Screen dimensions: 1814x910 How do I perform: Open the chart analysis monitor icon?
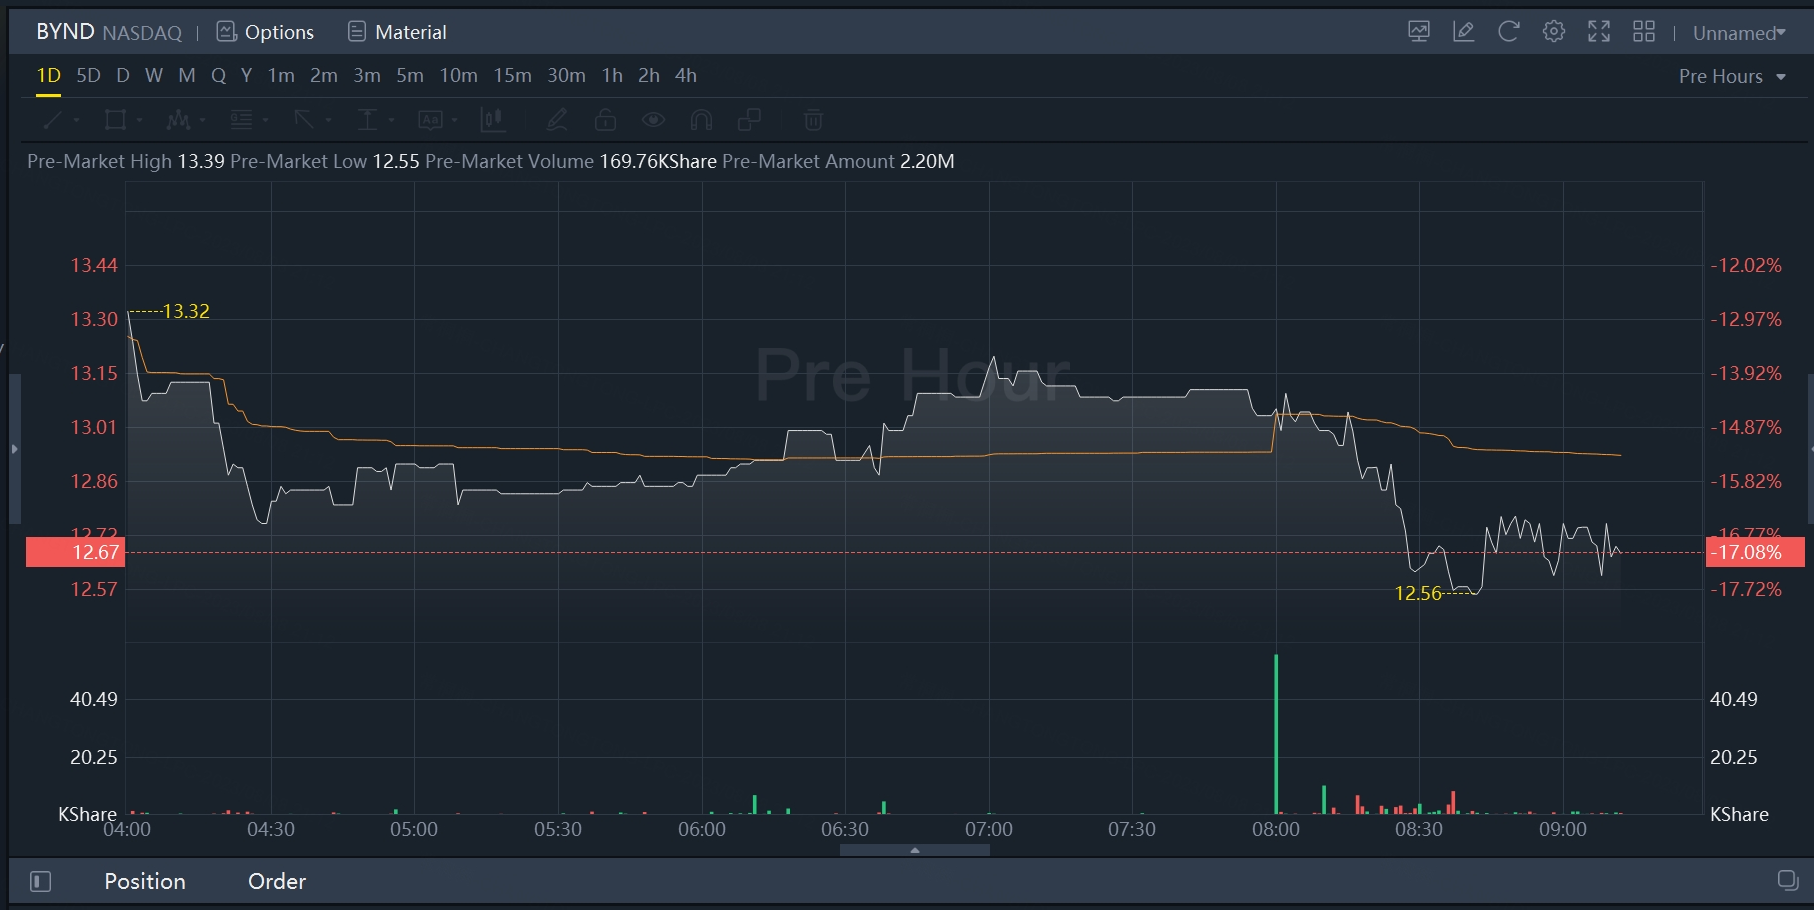(1418, 32)
